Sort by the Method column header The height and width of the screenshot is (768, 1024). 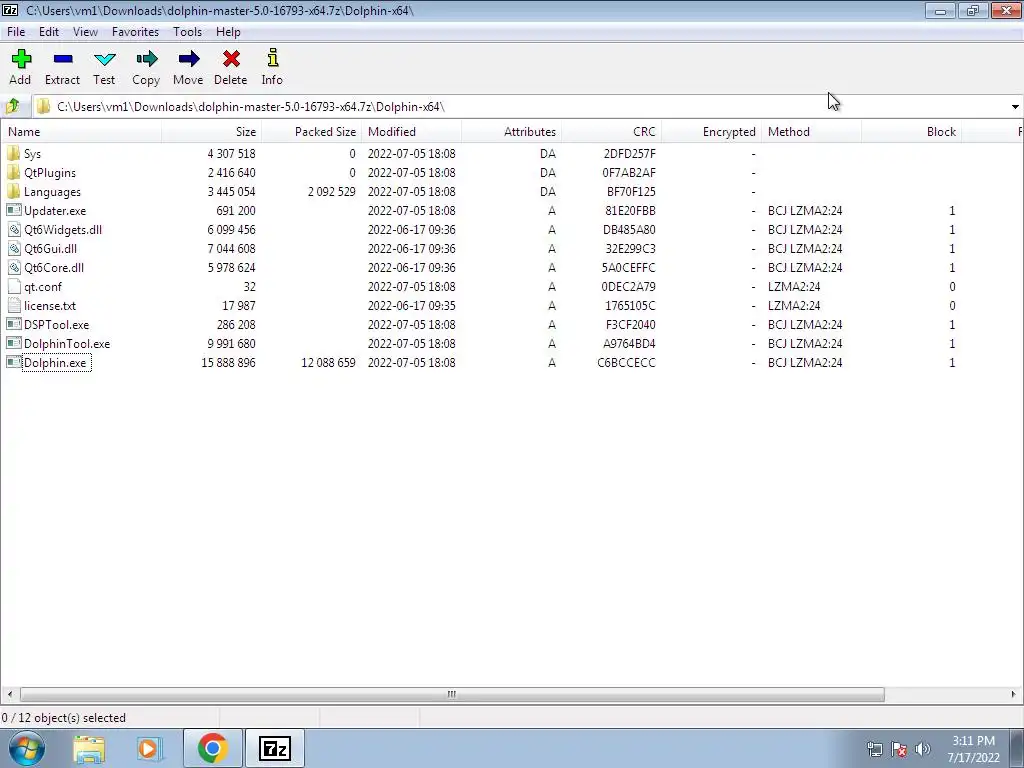(811, 131)
